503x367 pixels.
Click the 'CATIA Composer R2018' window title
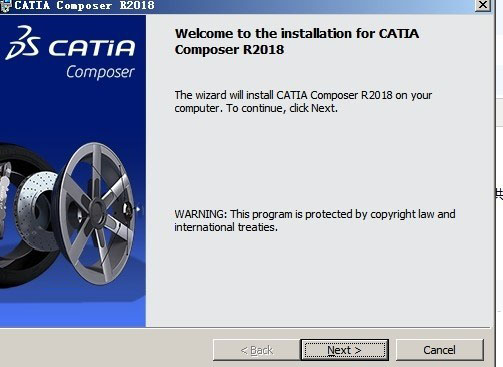click(x=84, y=5)
